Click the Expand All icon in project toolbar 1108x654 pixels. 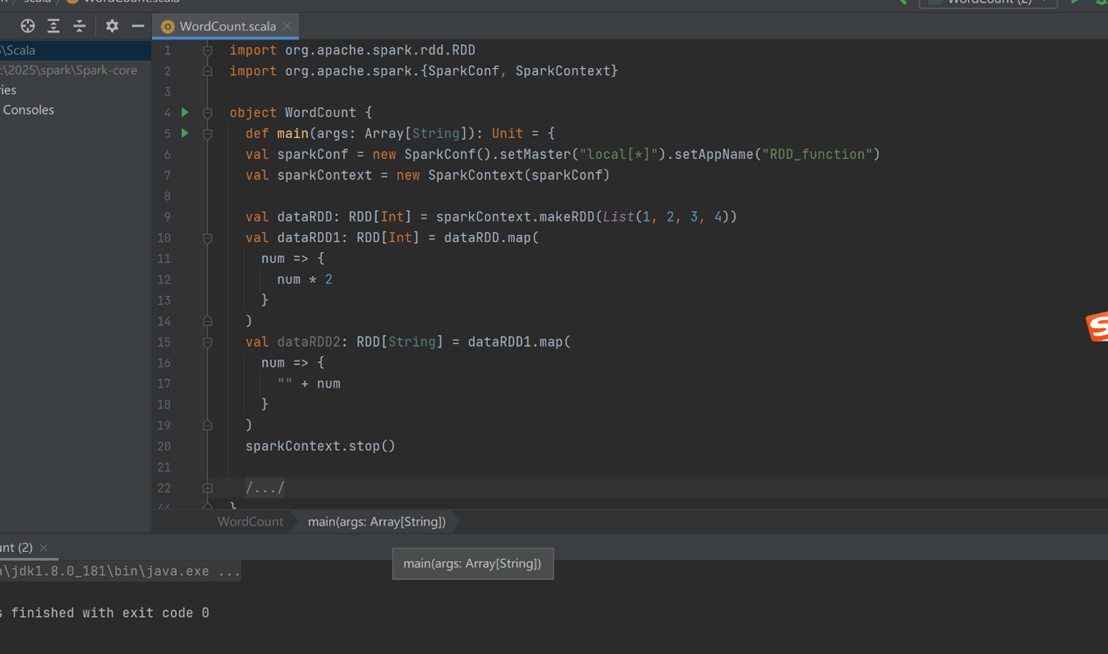click(x=54, y=26)
